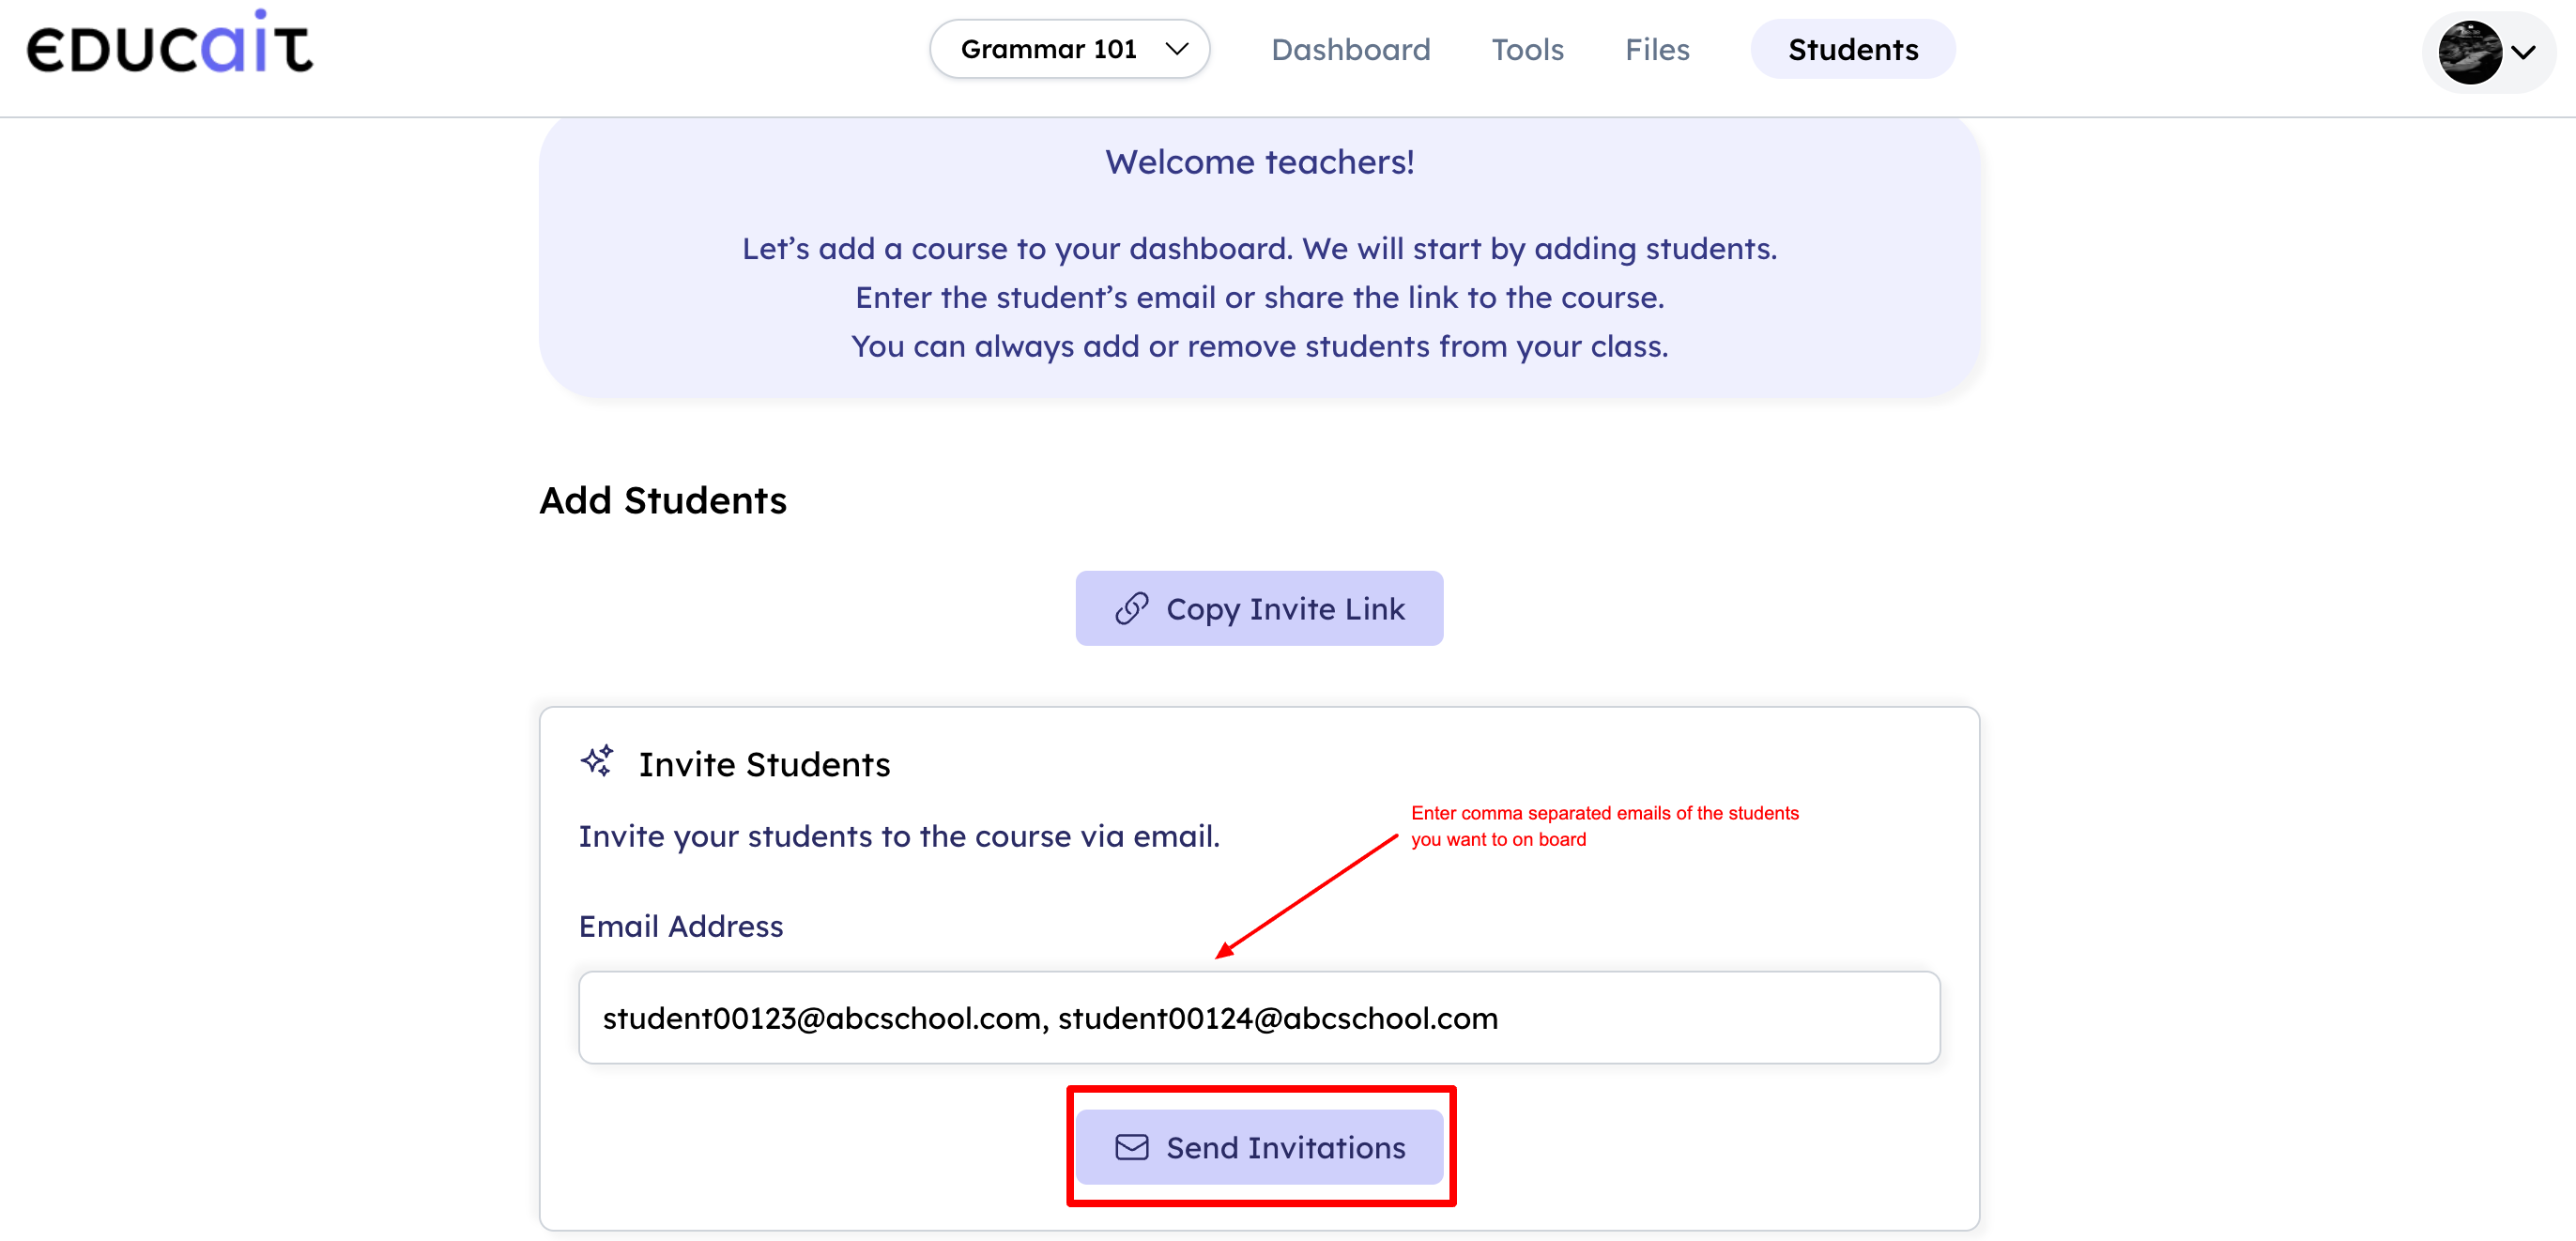Image resolution: width=2576 pixels, height=1241 pixels.
Task: Click the Invite Students card title
Action: [x=764, y=764]
